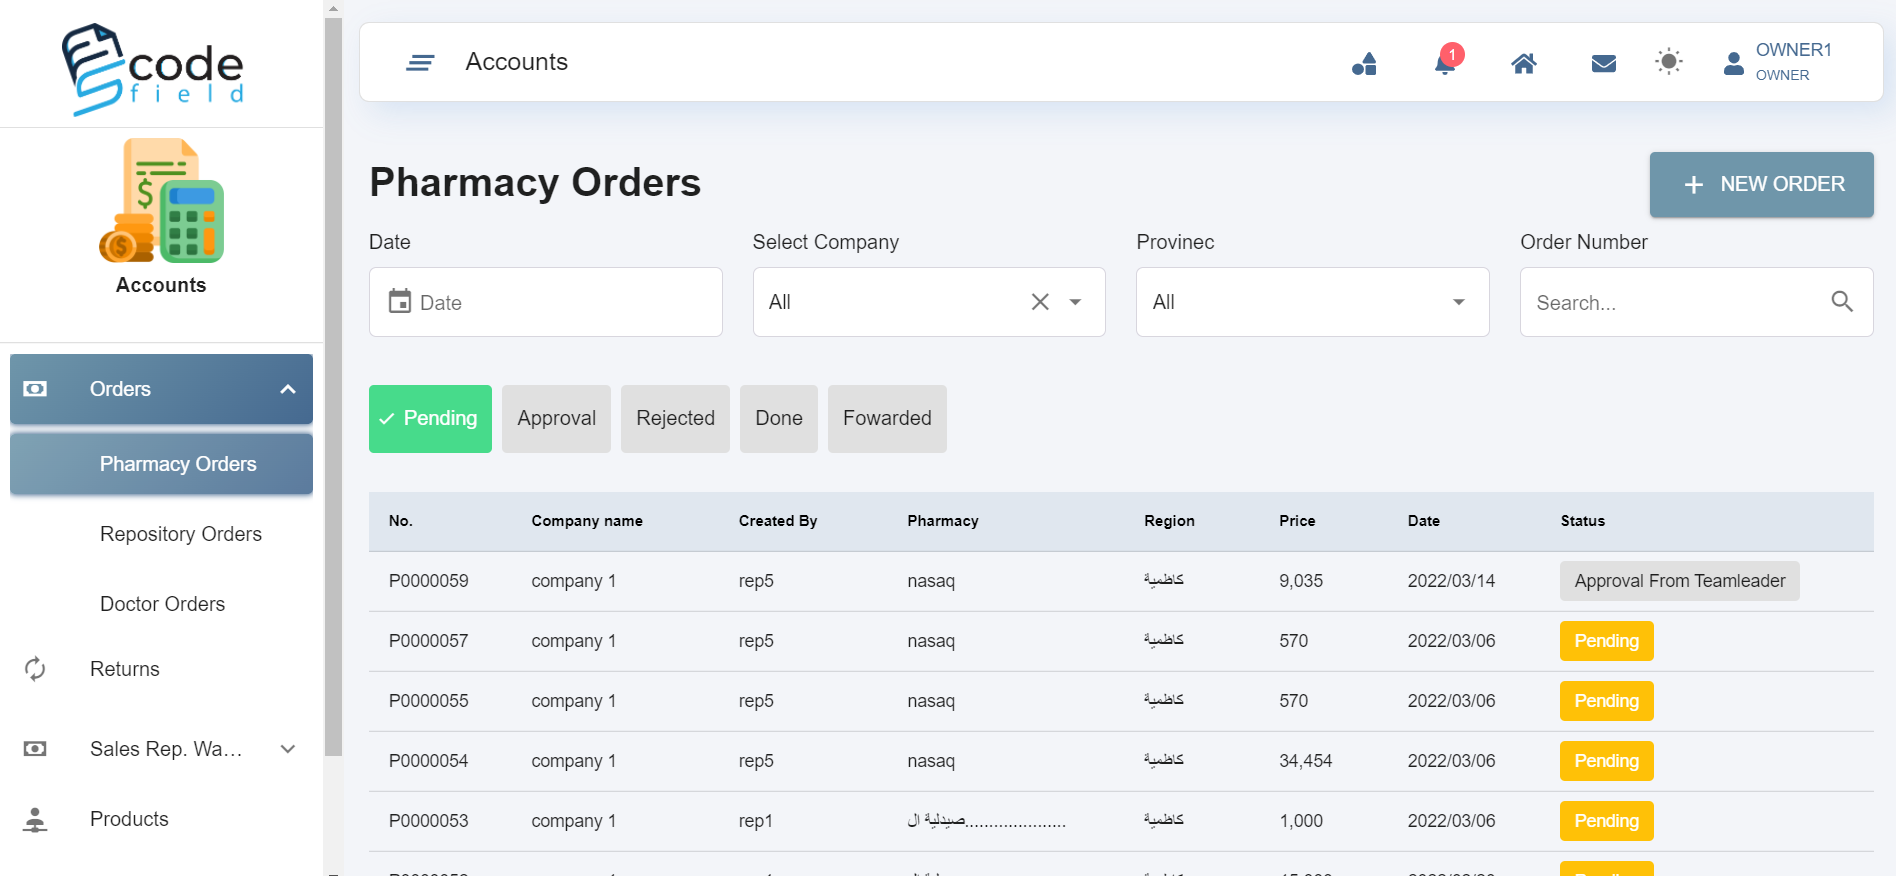Open the OWNER1 user profile icon
1896x876 pixels.
(x=1734, y=64)
